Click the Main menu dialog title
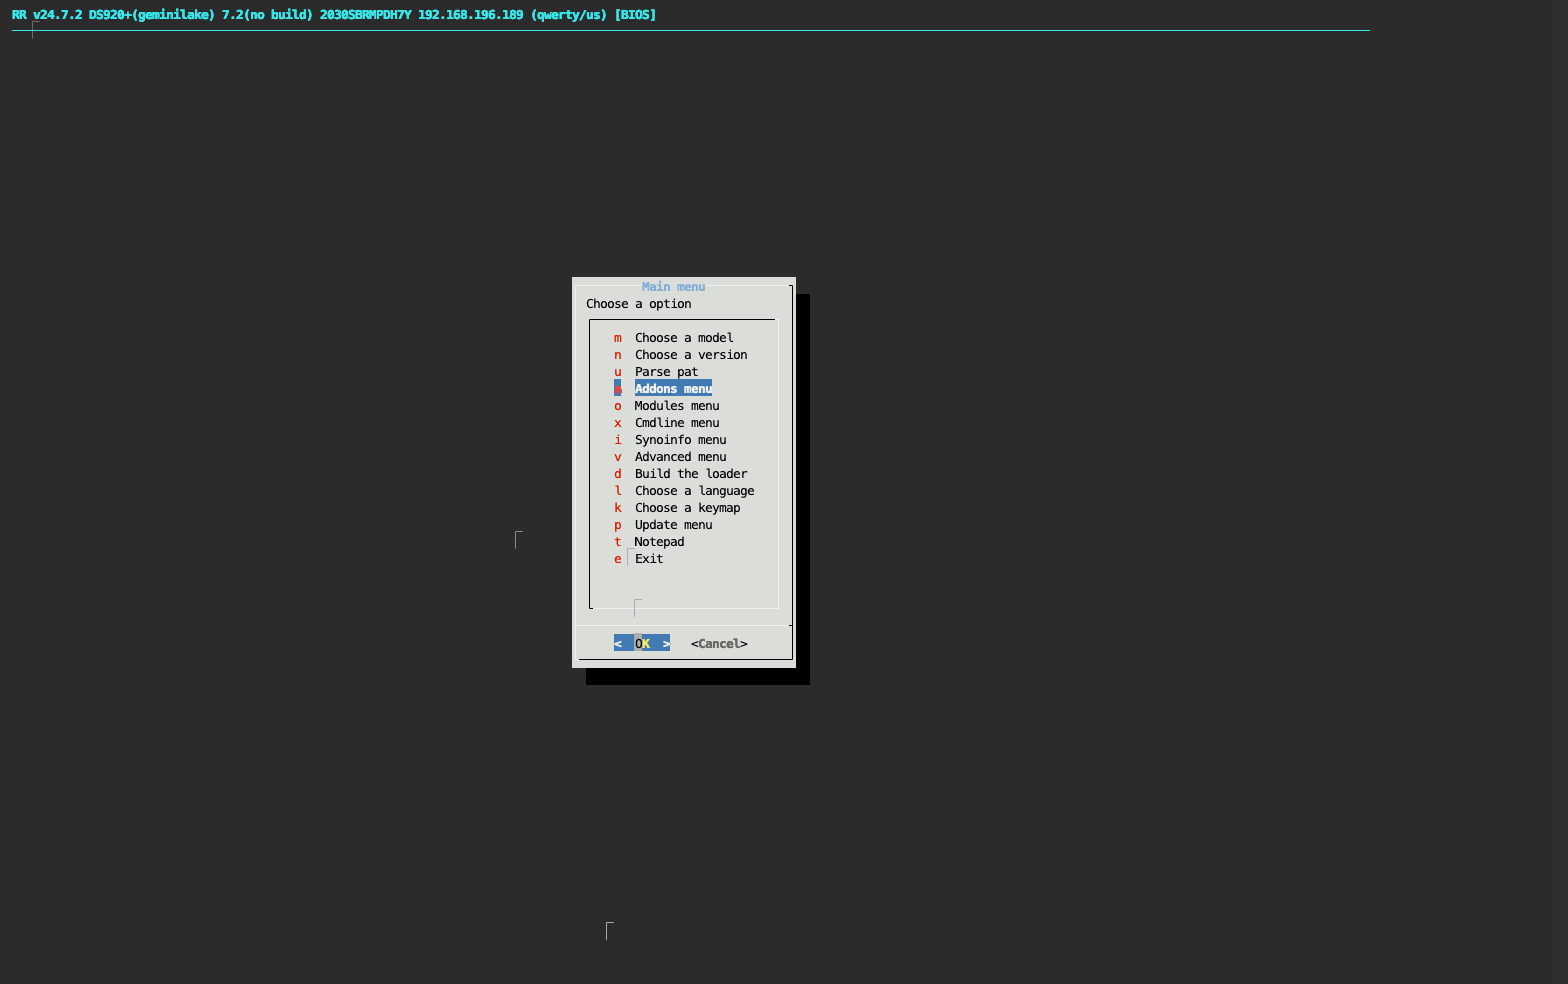1568x984 pixels. 673,287
